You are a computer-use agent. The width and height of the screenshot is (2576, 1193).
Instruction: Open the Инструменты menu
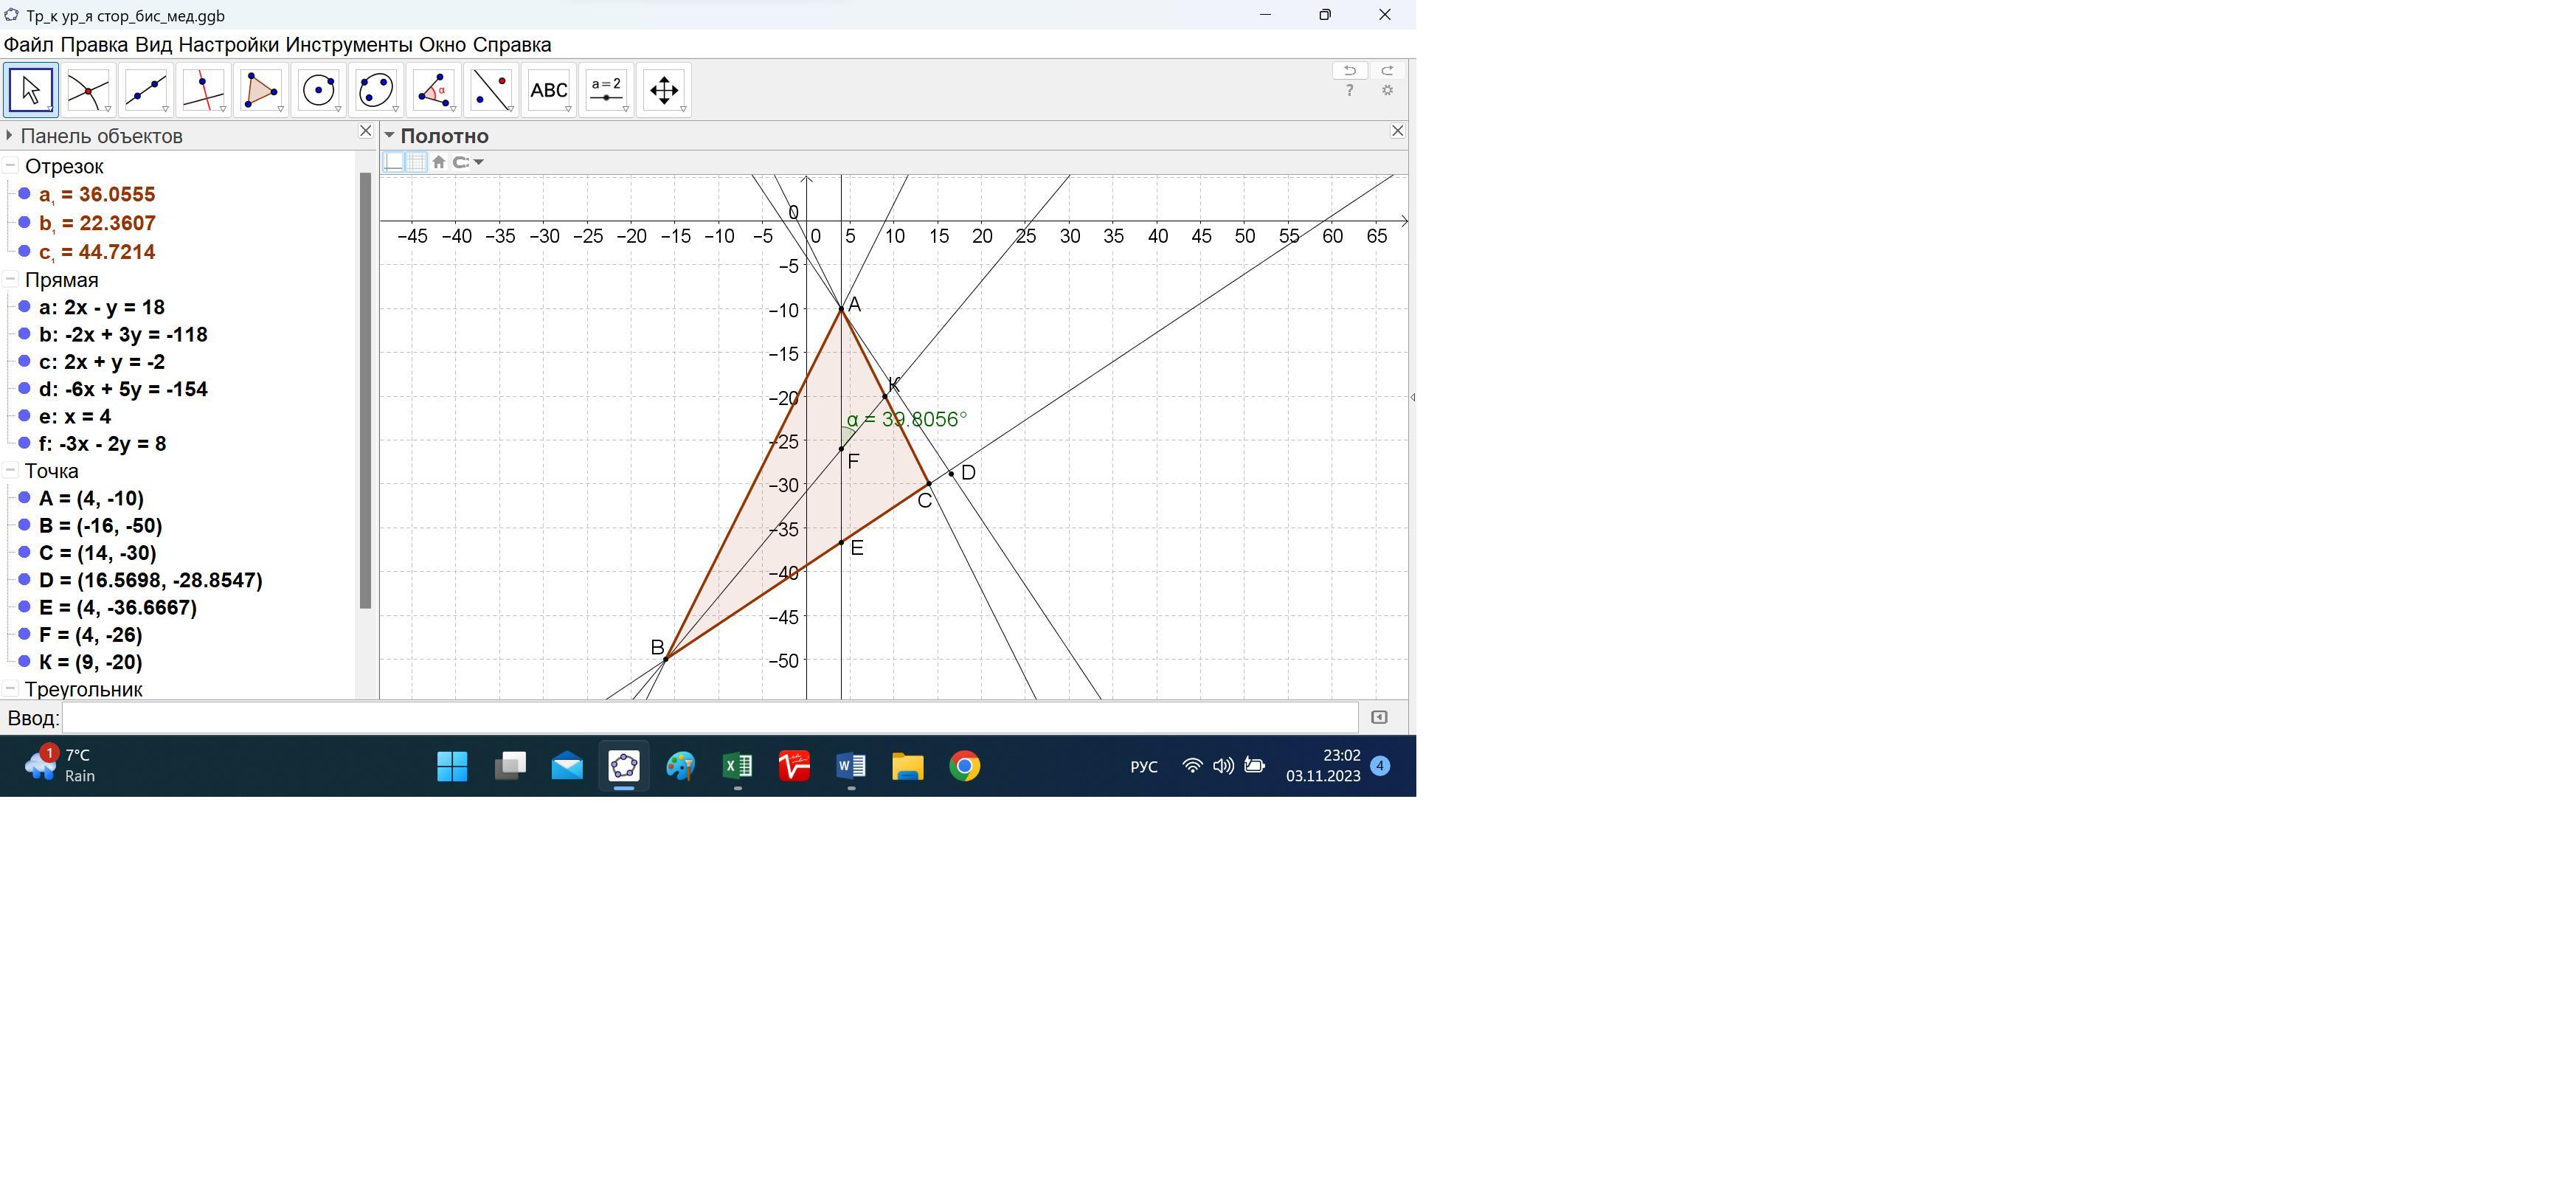coord(348,45)
